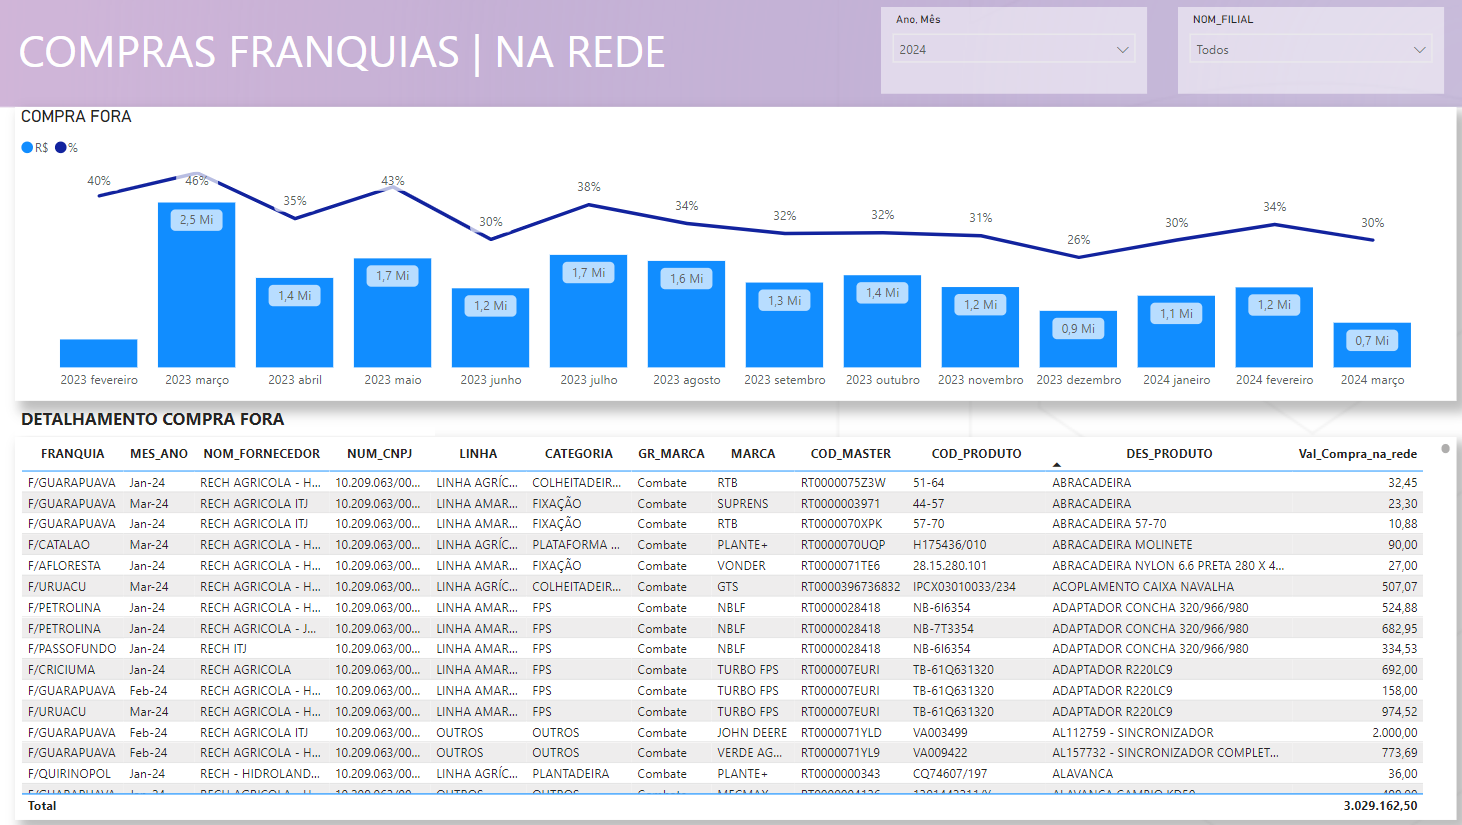Click product code CQ74607/197
The width and height of the screenshot is (1462, 825).
950,774
